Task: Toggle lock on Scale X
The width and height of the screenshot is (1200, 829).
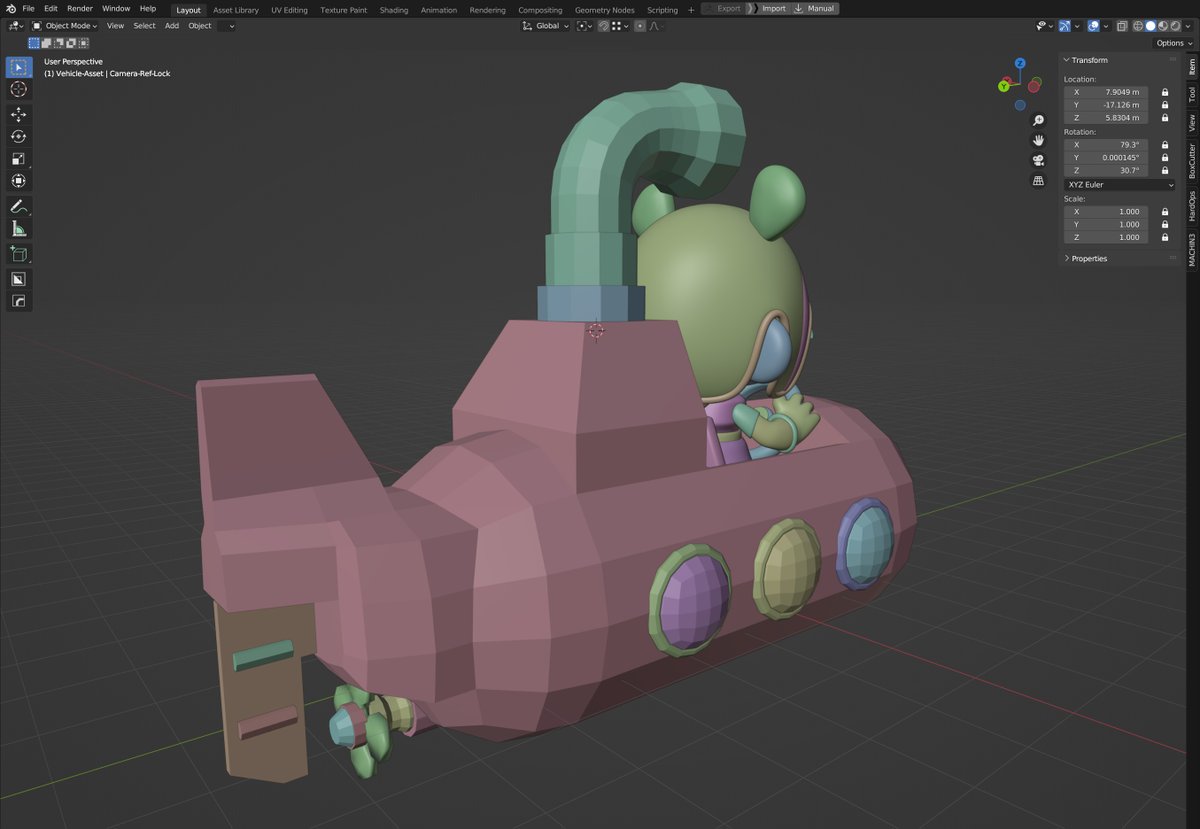Action: click(1164, 212)
